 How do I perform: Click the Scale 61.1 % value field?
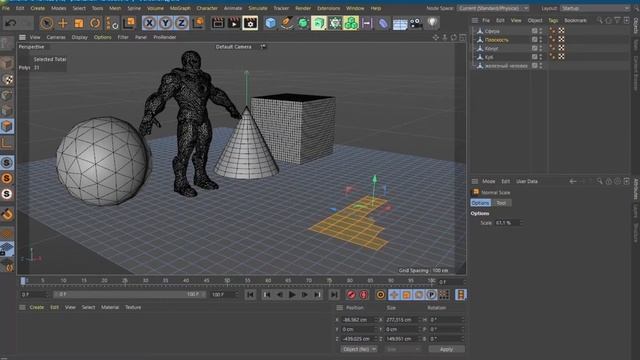509,223
